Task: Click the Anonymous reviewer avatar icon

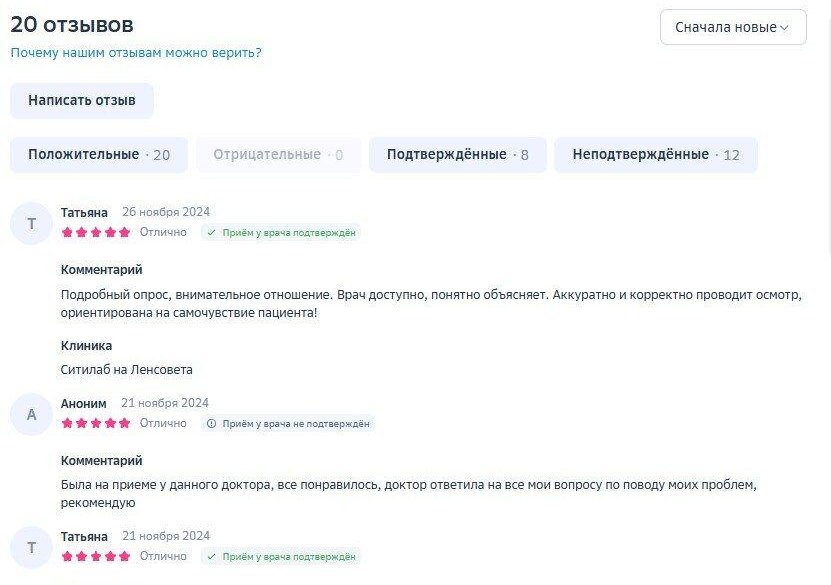Action: pos(31,414)
